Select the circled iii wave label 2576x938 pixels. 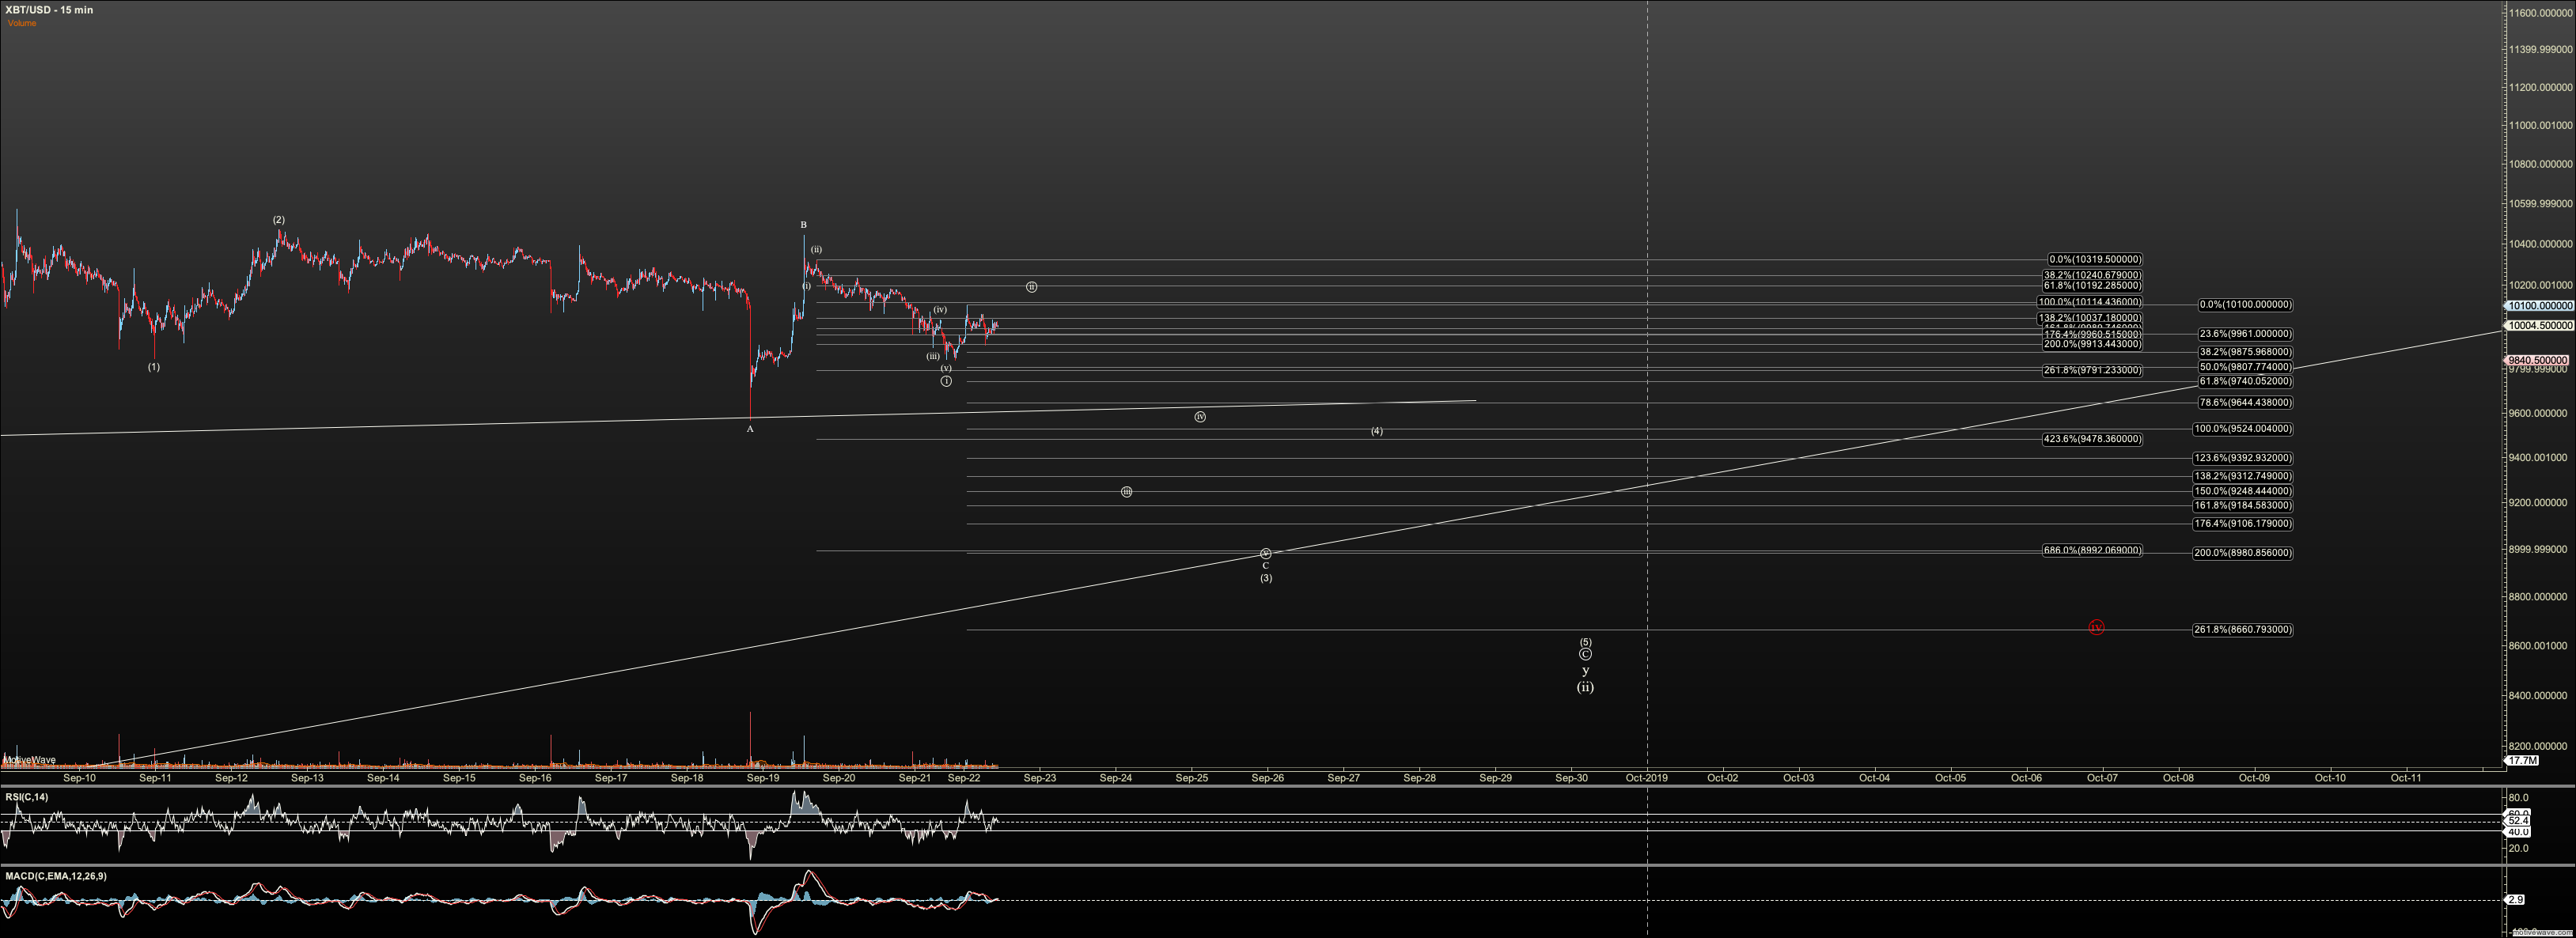(1126, 492)
